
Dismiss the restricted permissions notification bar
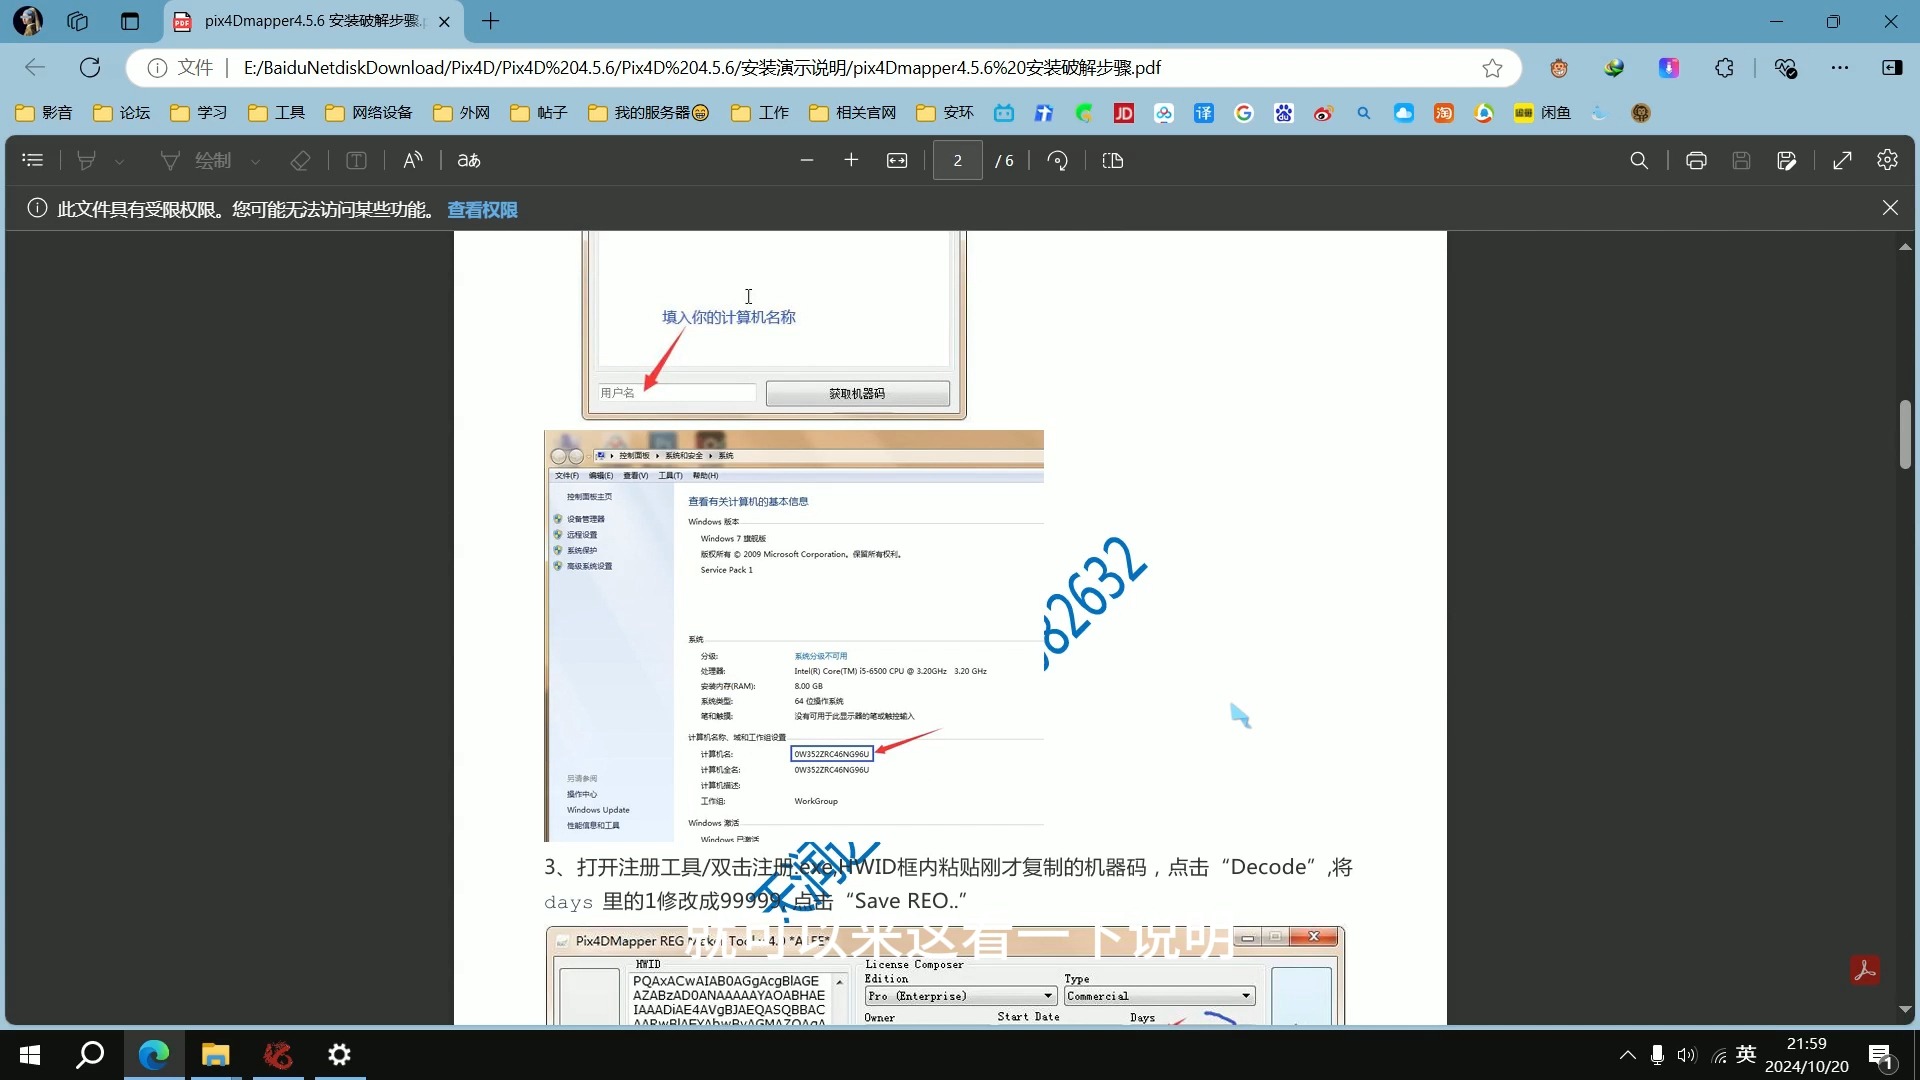pyautogui.click(x=1889, y=207)
